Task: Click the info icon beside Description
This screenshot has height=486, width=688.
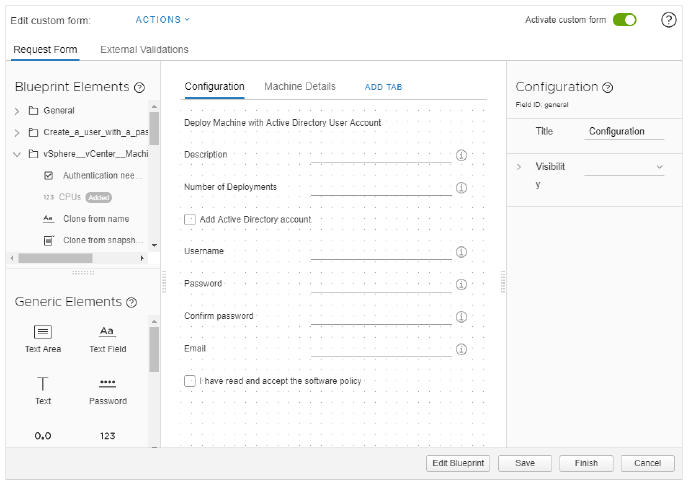Action: click(462, 155)
